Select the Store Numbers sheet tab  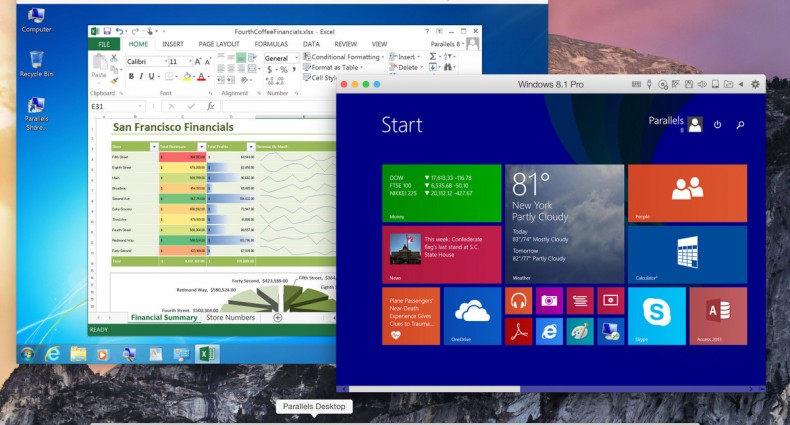(x=230, y=318)
